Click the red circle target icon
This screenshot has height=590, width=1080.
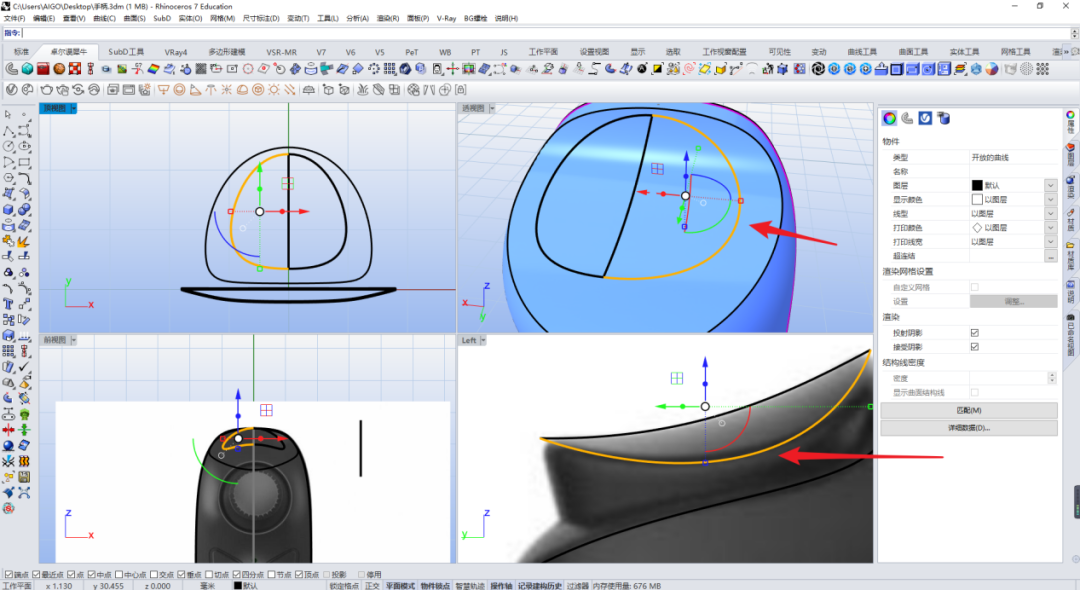click(x=249, y=69)
